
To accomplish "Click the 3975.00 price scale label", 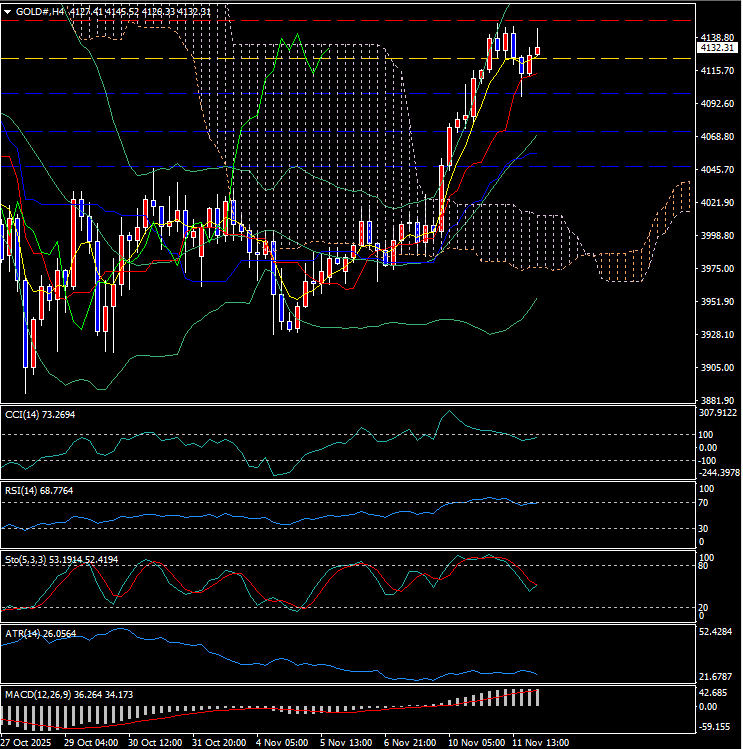I will pyautogui.click(x=717, y=269).
